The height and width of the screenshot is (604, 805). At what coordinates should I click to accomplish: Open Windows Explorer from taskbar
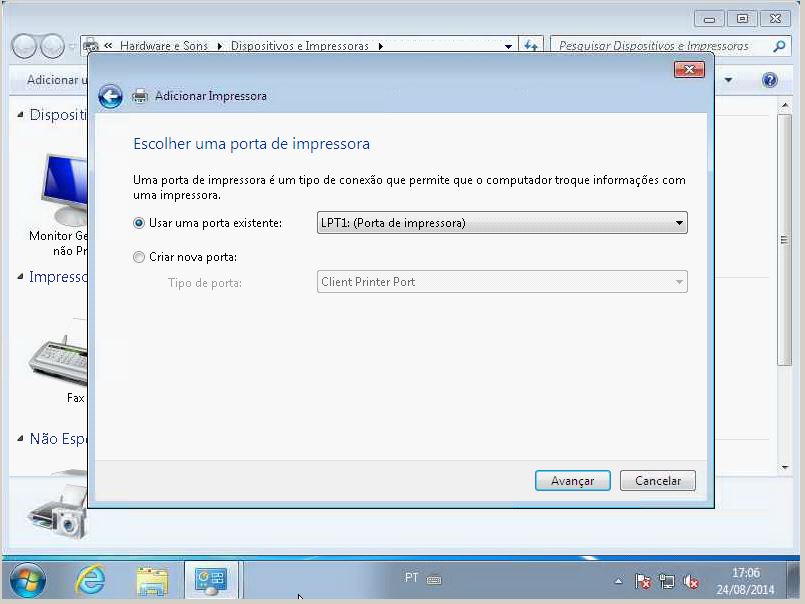(x=152, y=580)
